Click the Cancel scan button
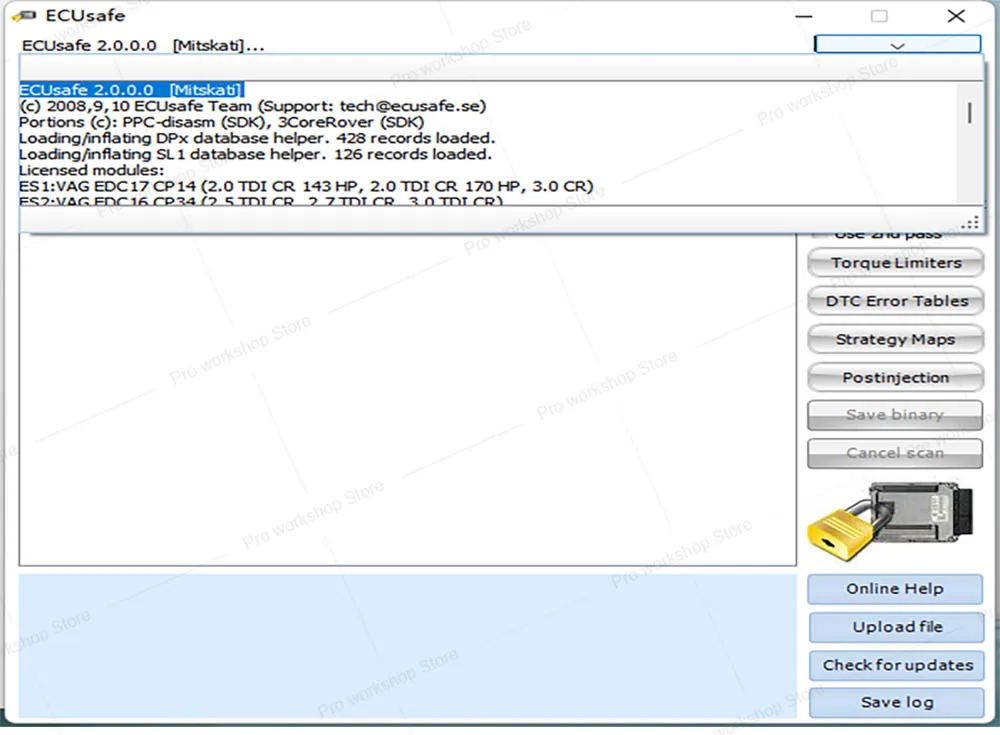Screen dimensions: 1000x735 895,454
